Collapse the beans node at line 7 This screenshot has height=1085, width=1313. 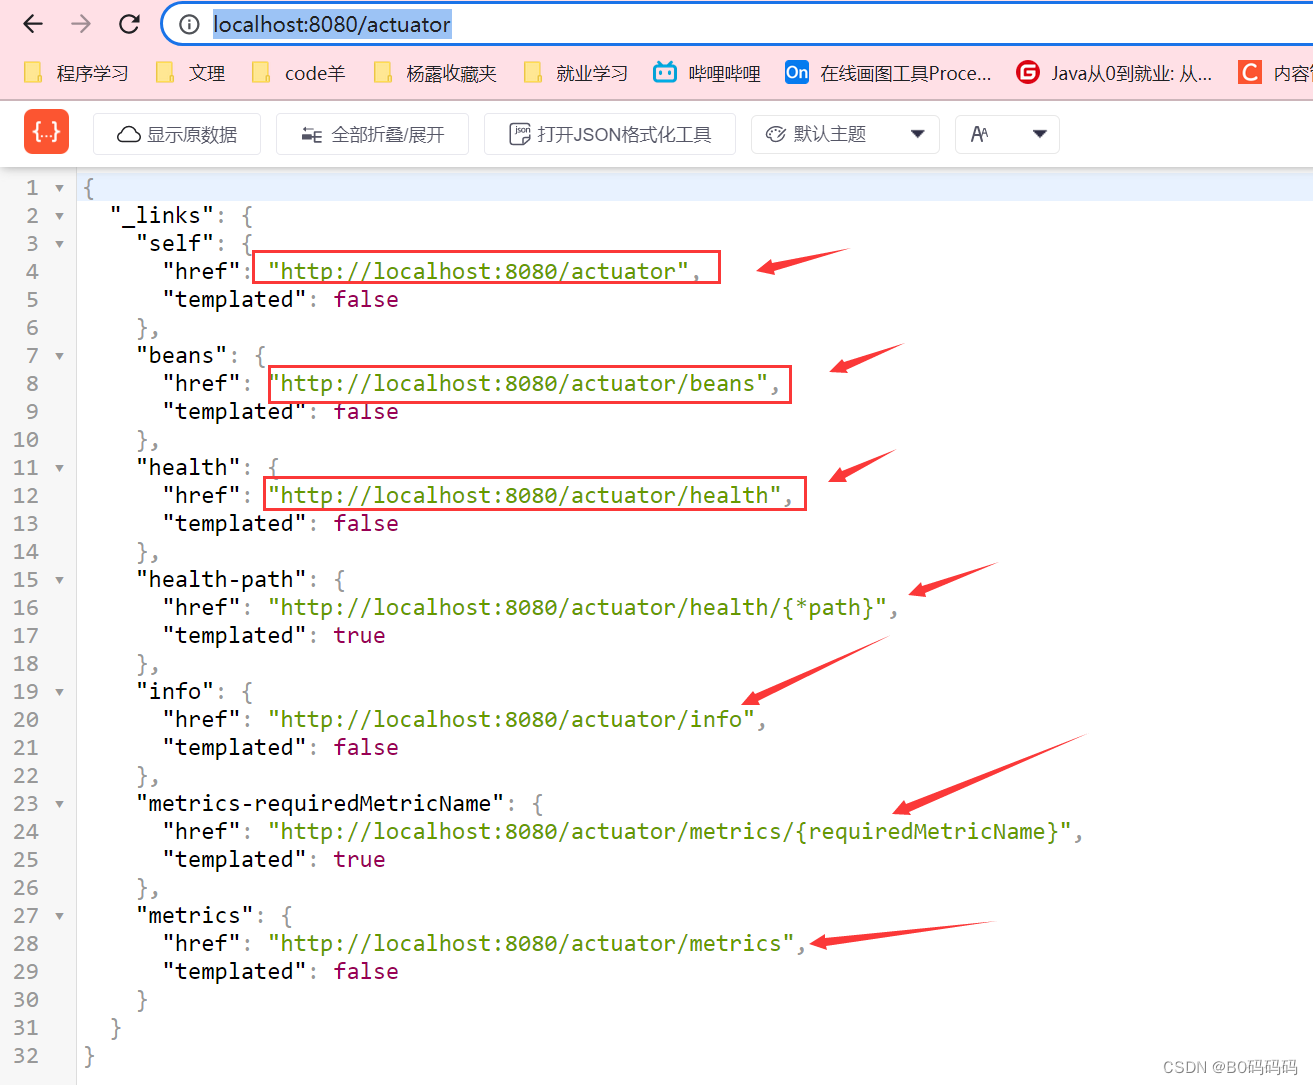[x=59, y=356]
